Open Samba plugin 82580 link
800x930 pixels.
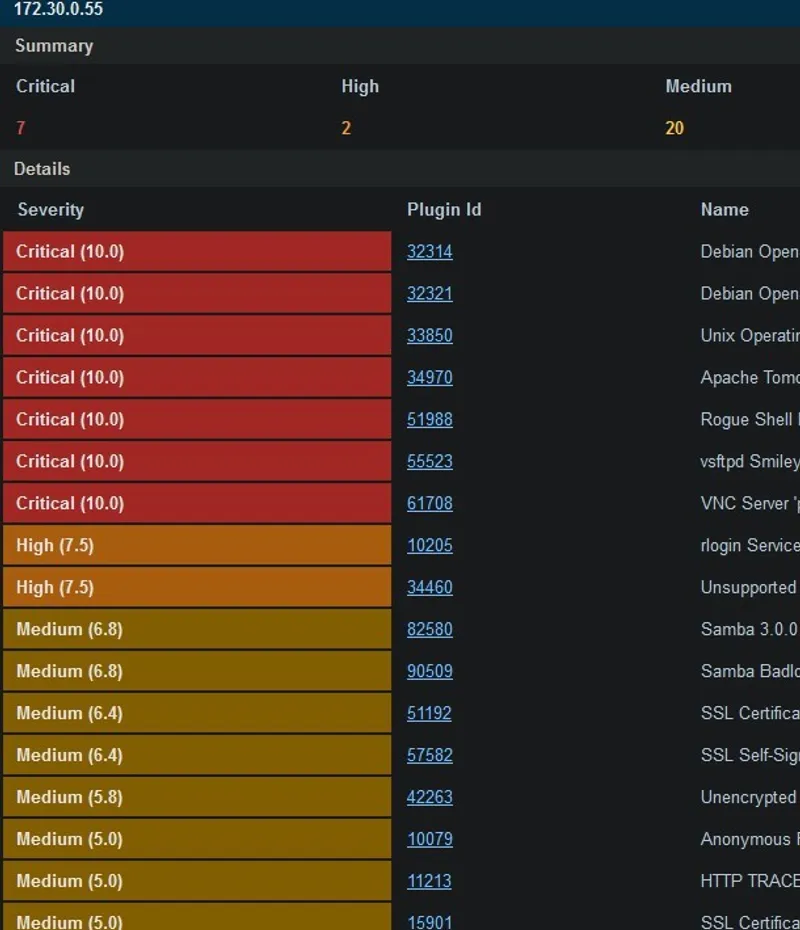[x=429, y=630]
